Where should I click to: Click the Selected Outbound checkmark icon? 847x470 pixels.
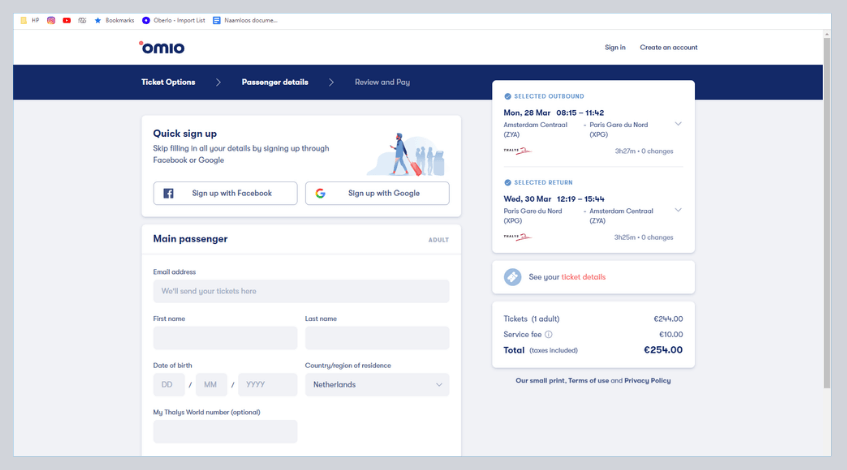coord(507,97)
